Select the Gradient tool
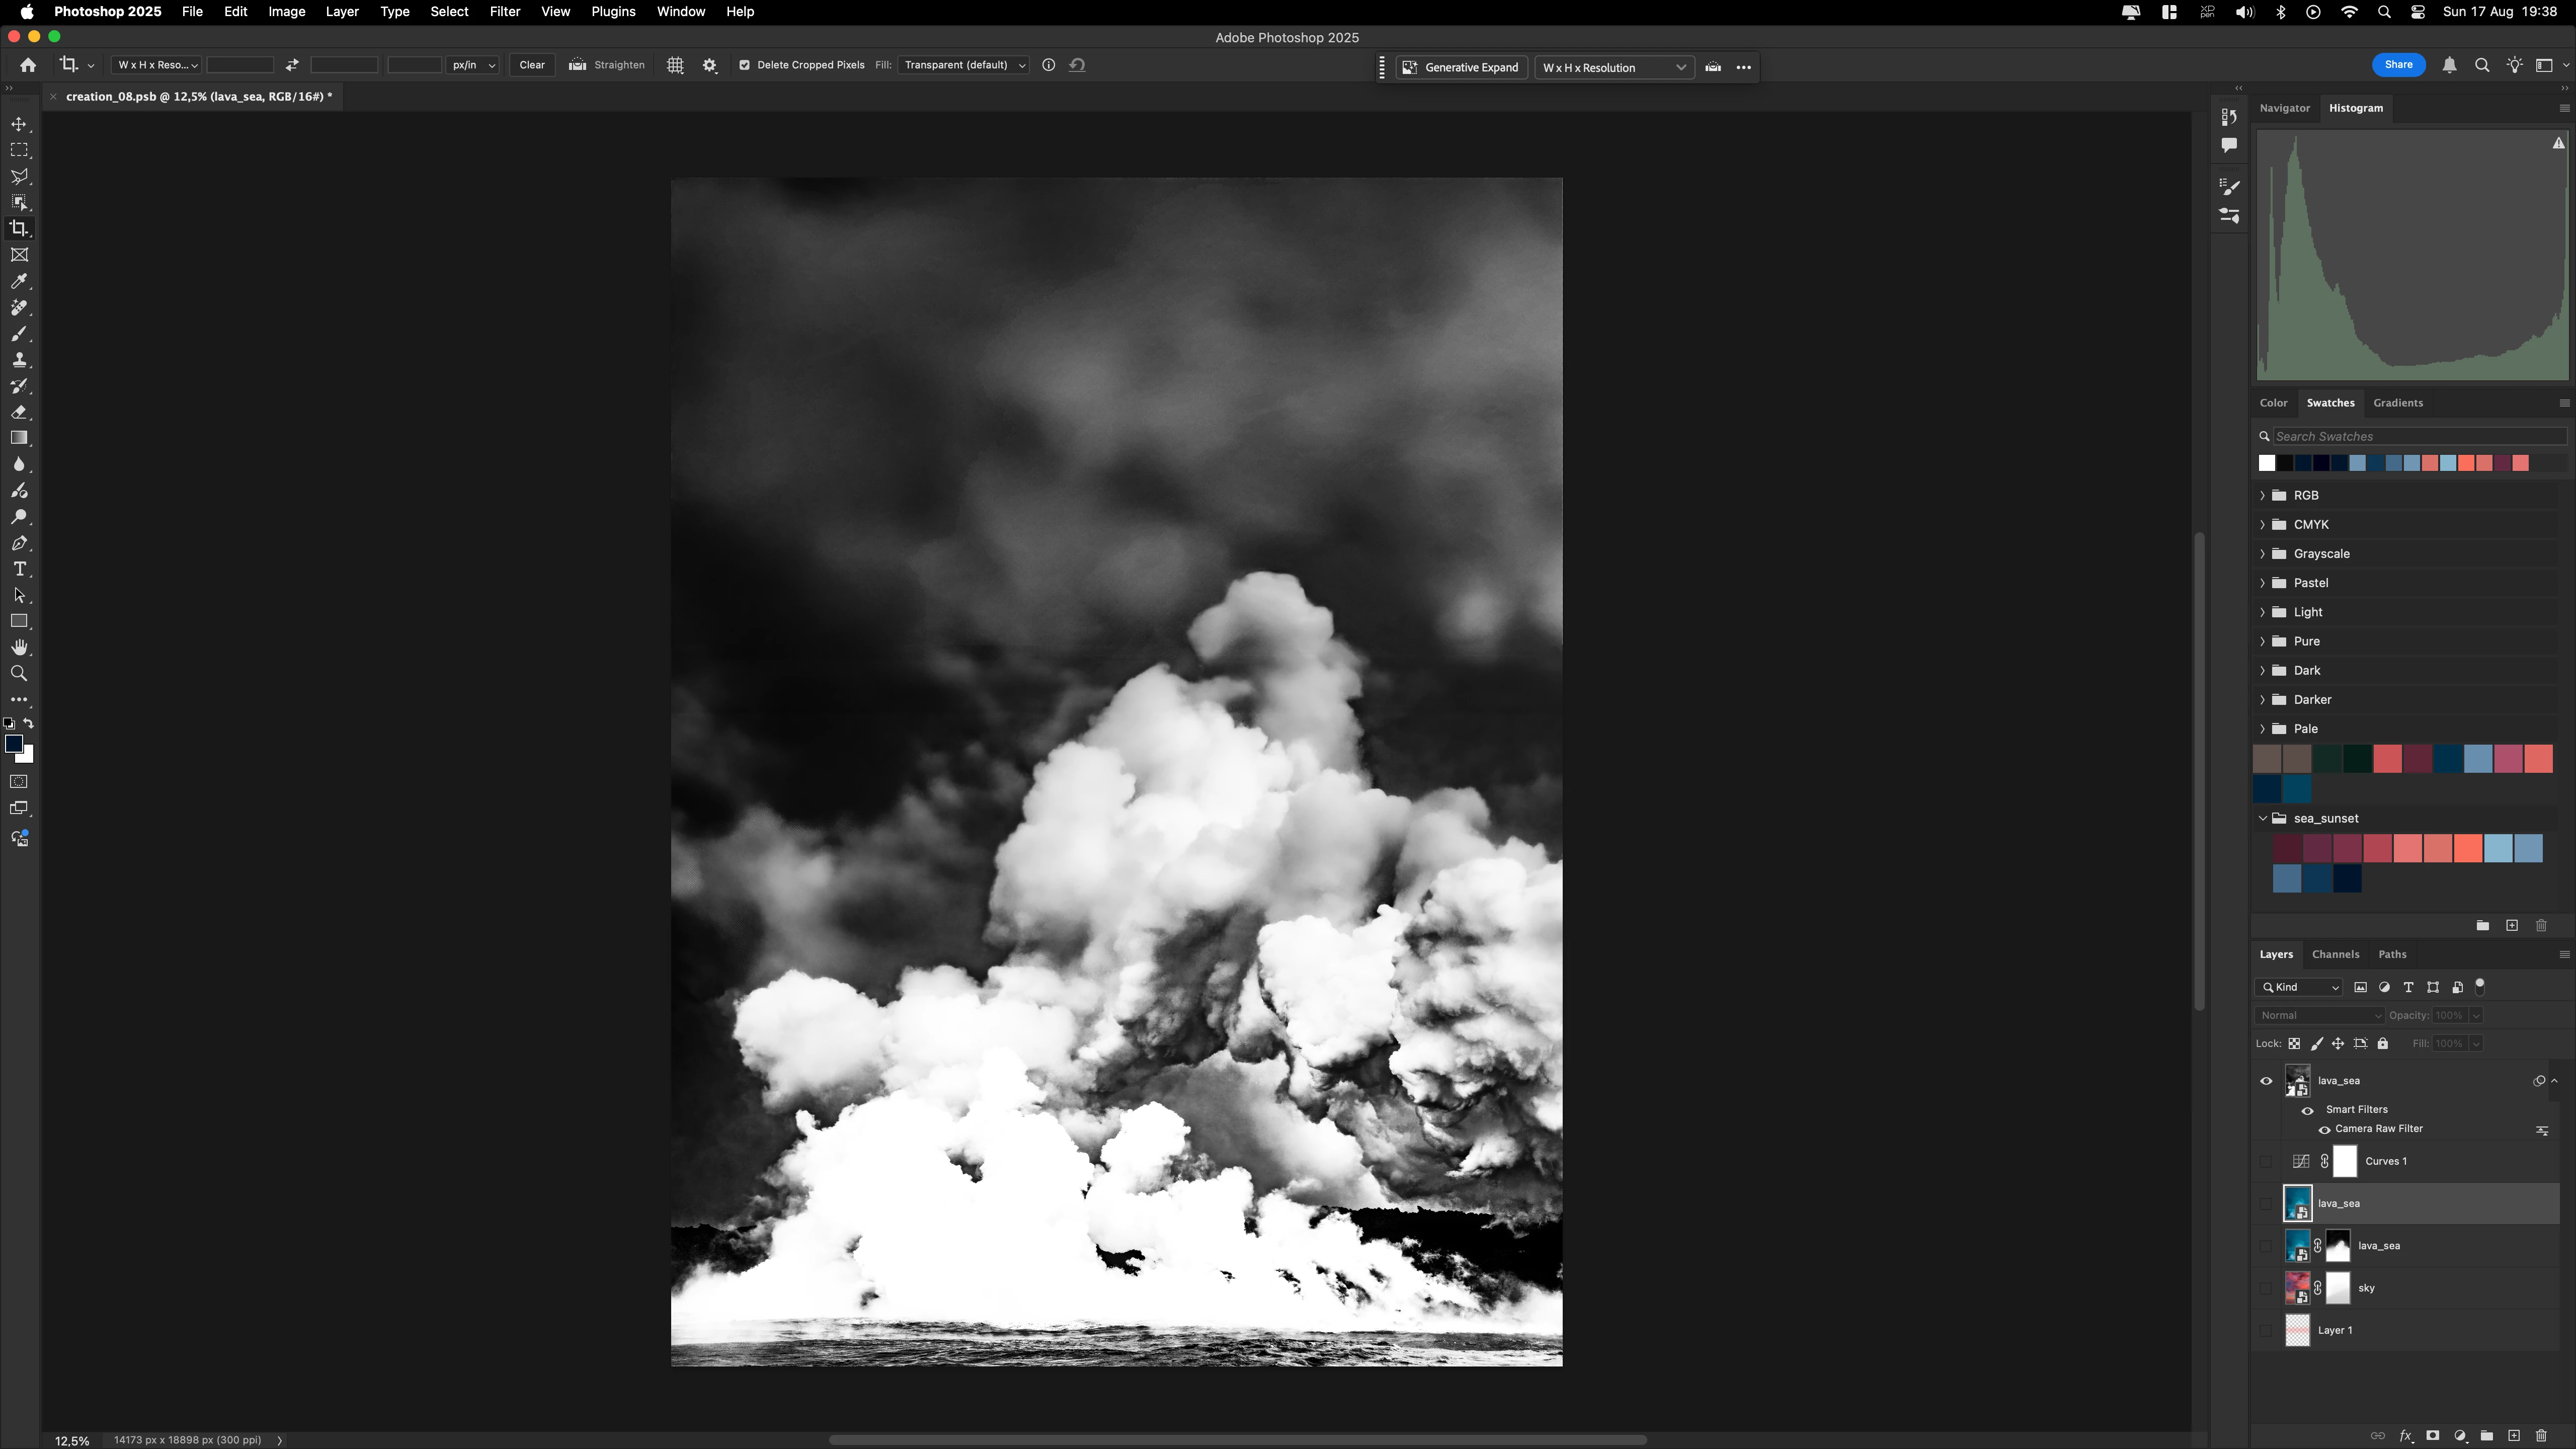Image resolution: width=2576 pixels, height=1449 pixels. 19,438
